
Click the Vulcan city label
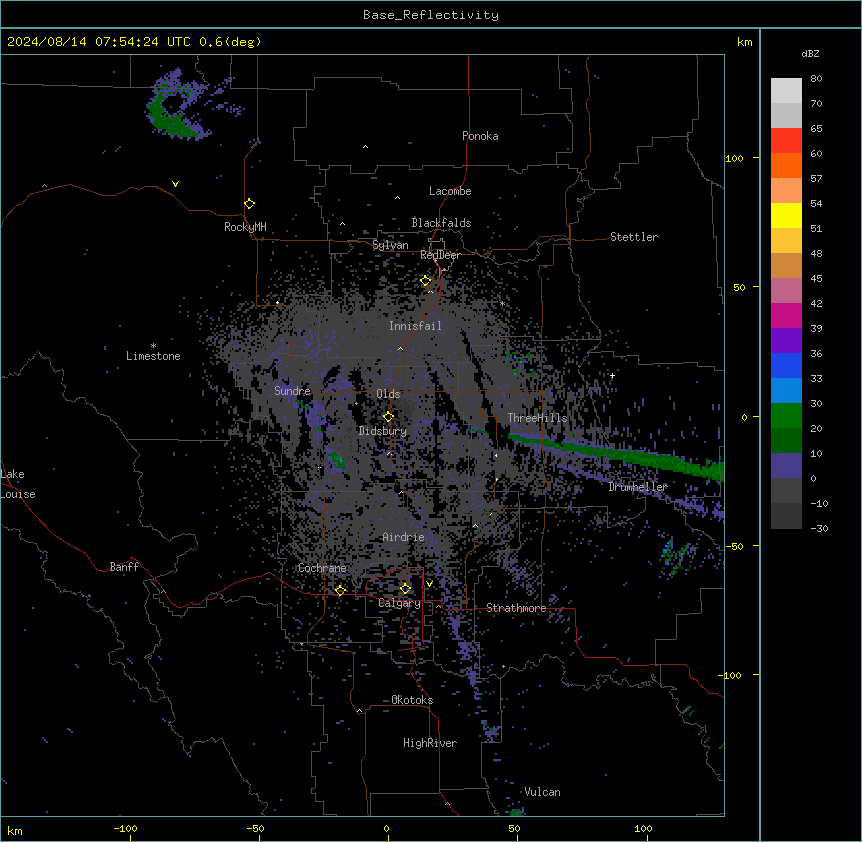pyautogui.click(x=542, y=792)
